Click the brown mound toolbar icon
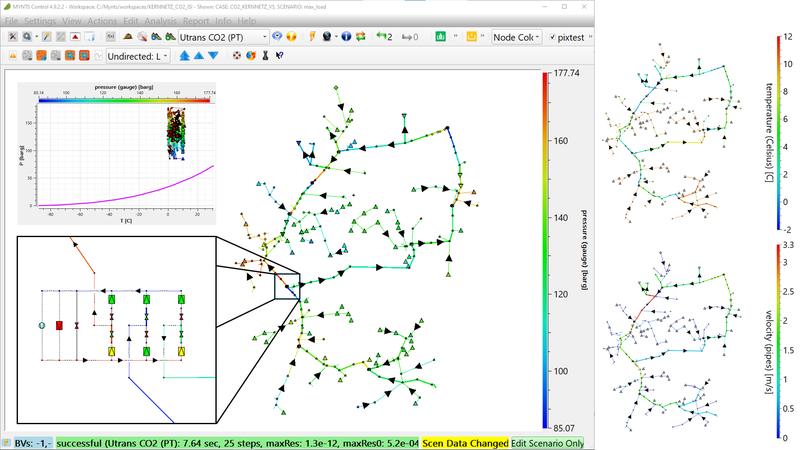This screenshot has width=800, height=450. tap(128, 37)
